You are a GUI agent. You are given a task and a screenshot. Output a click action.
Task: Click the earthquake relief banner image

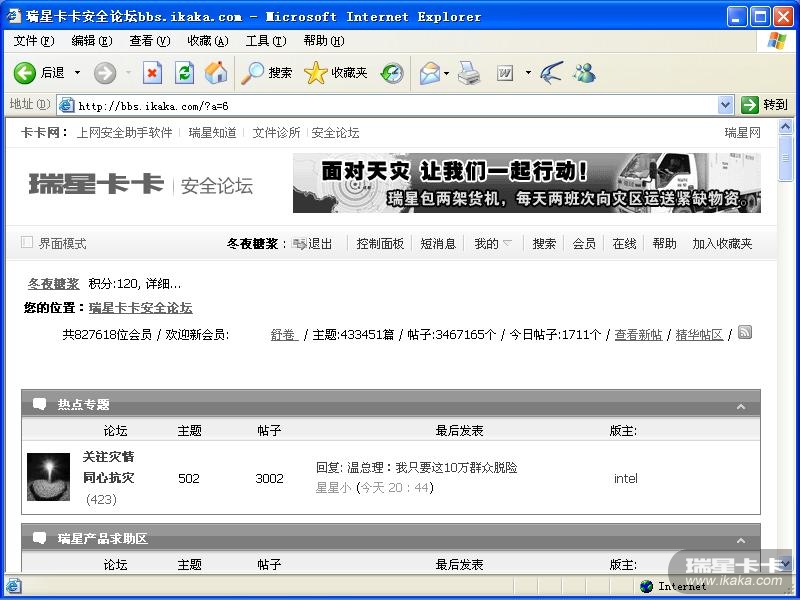pyautogui.click(x=527, y=183)
